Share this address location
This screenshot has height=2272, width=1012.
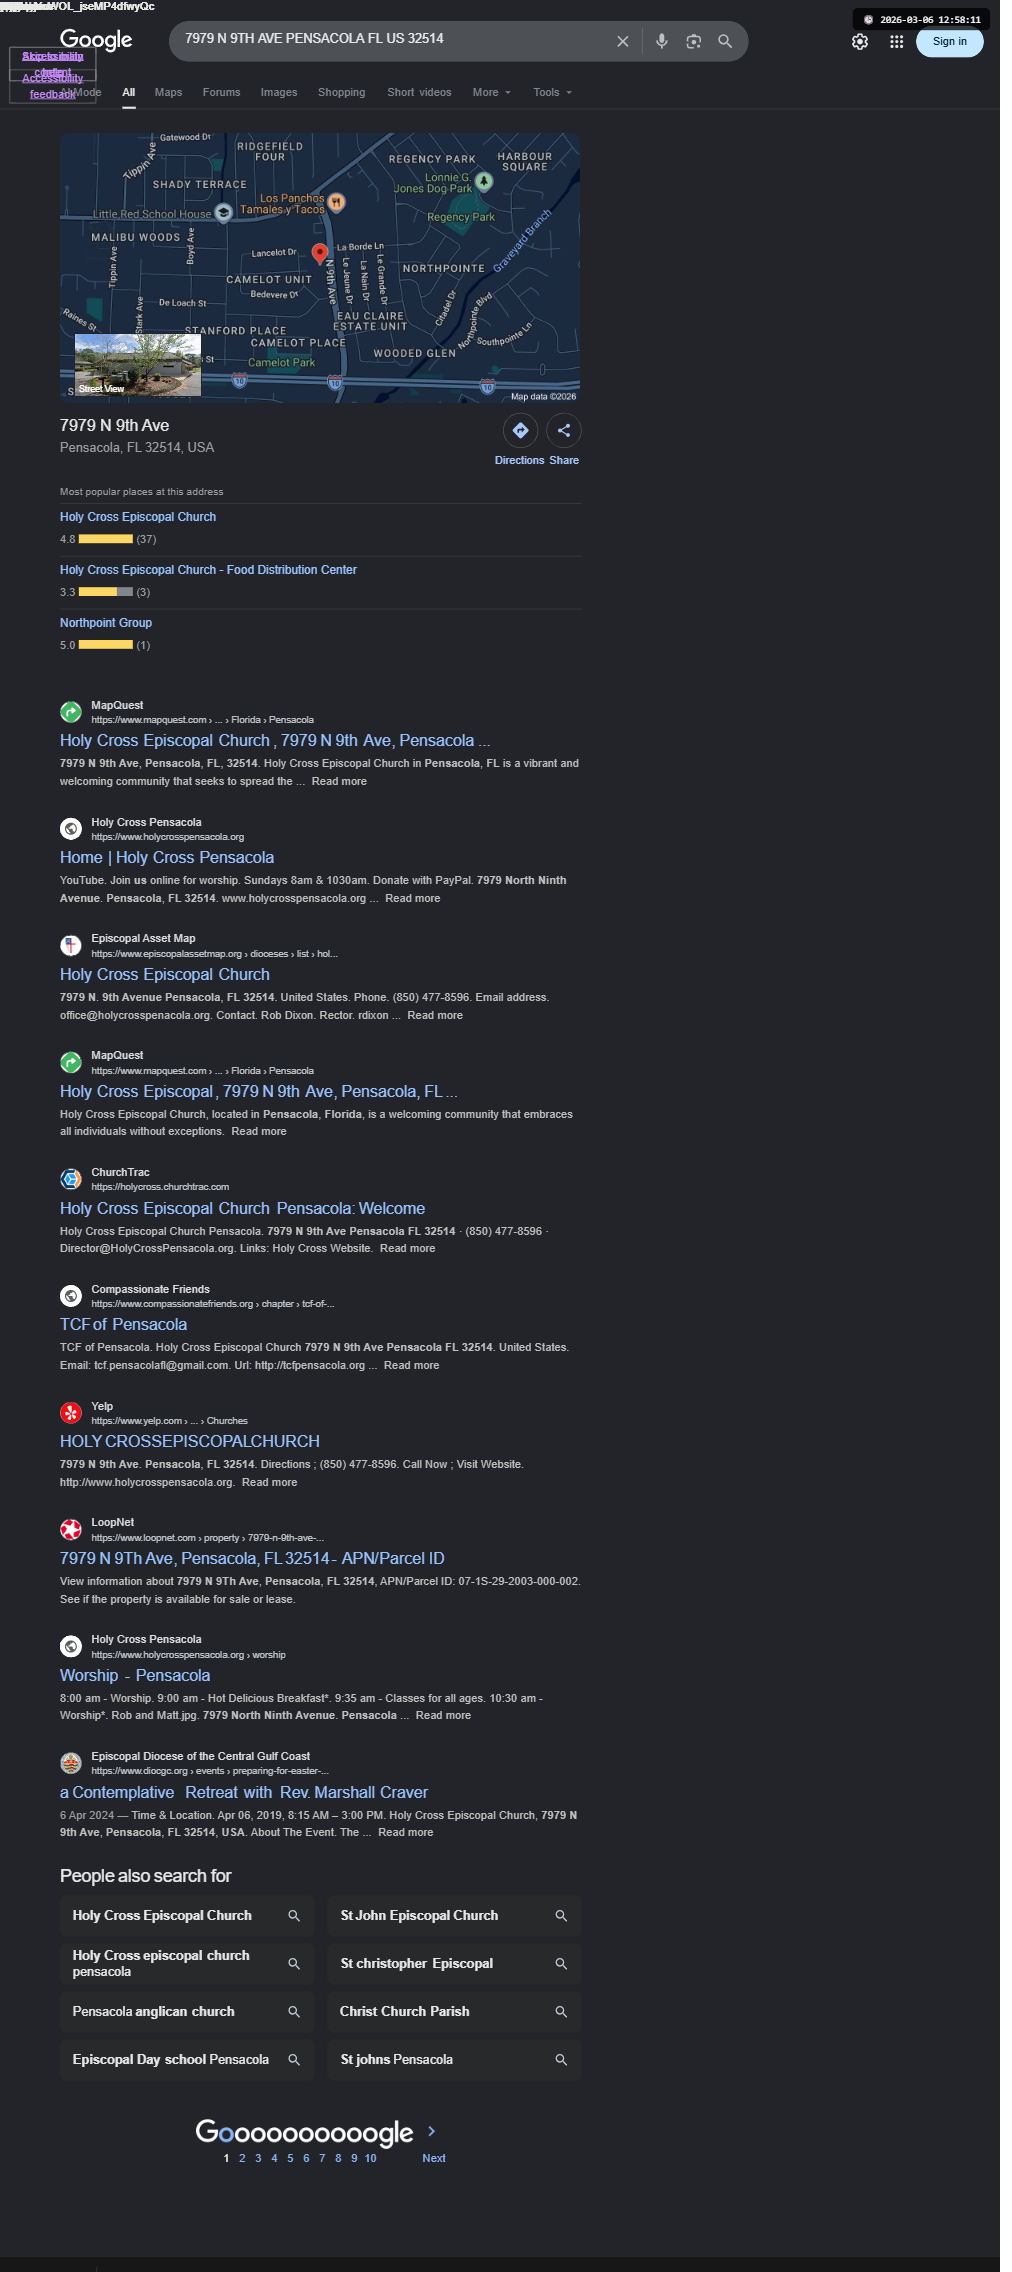564,431
